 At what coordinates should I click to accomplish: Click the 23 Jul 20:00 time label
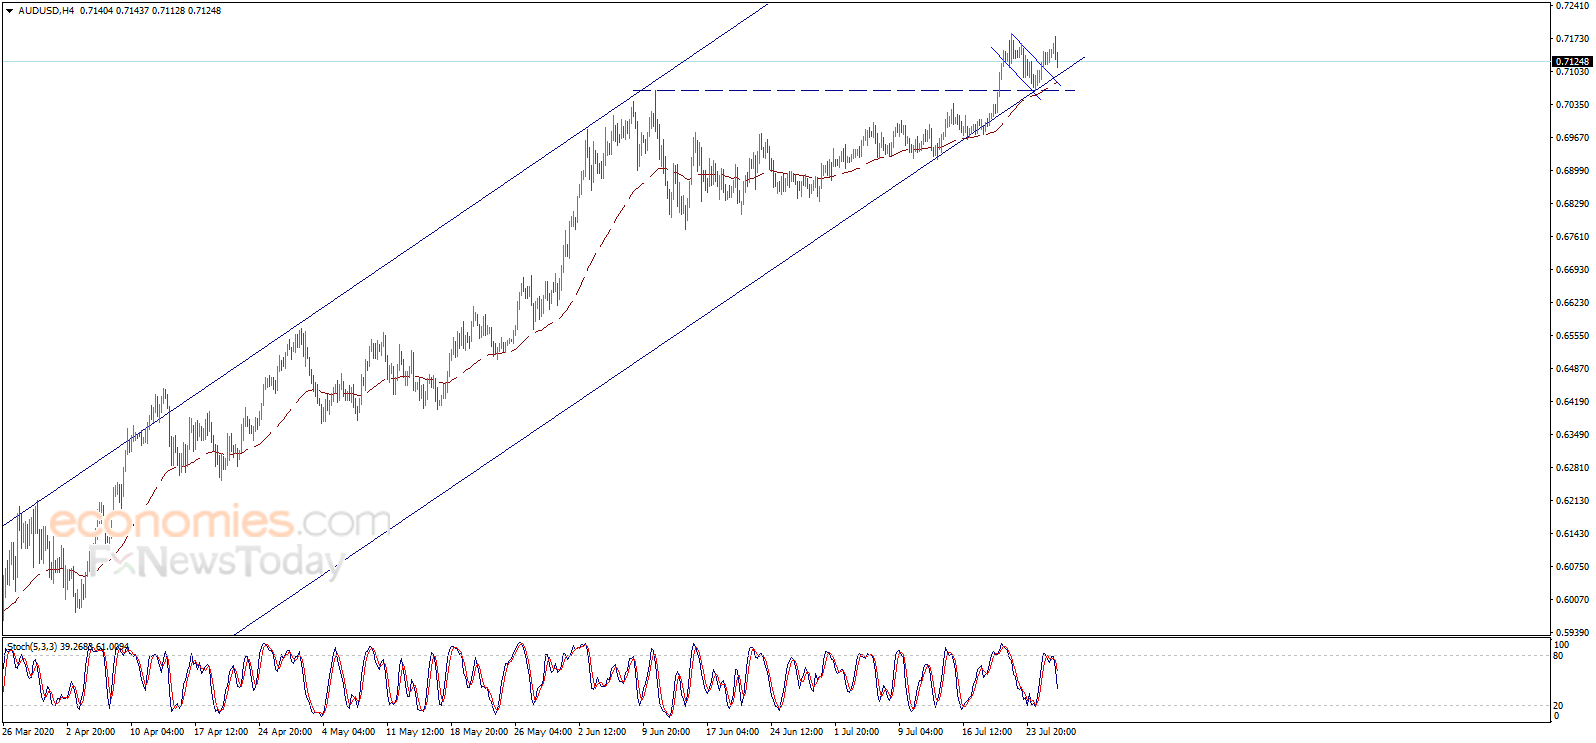point(1051,732)
